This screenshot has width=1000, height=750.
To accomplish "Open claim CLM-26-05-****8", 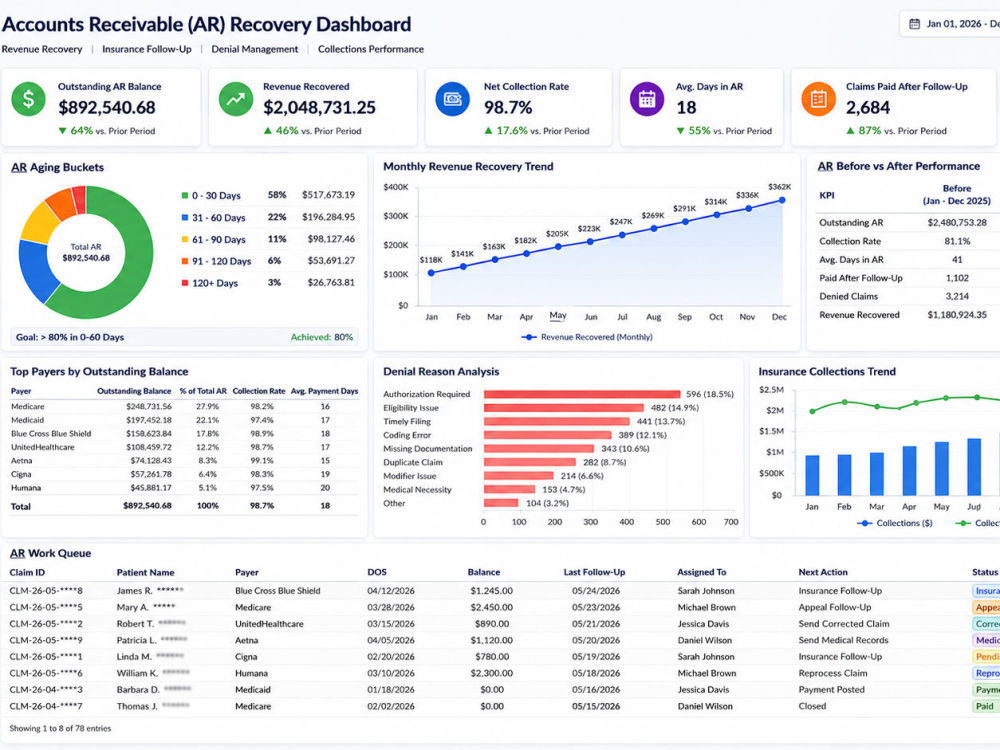I will [46, 591].
